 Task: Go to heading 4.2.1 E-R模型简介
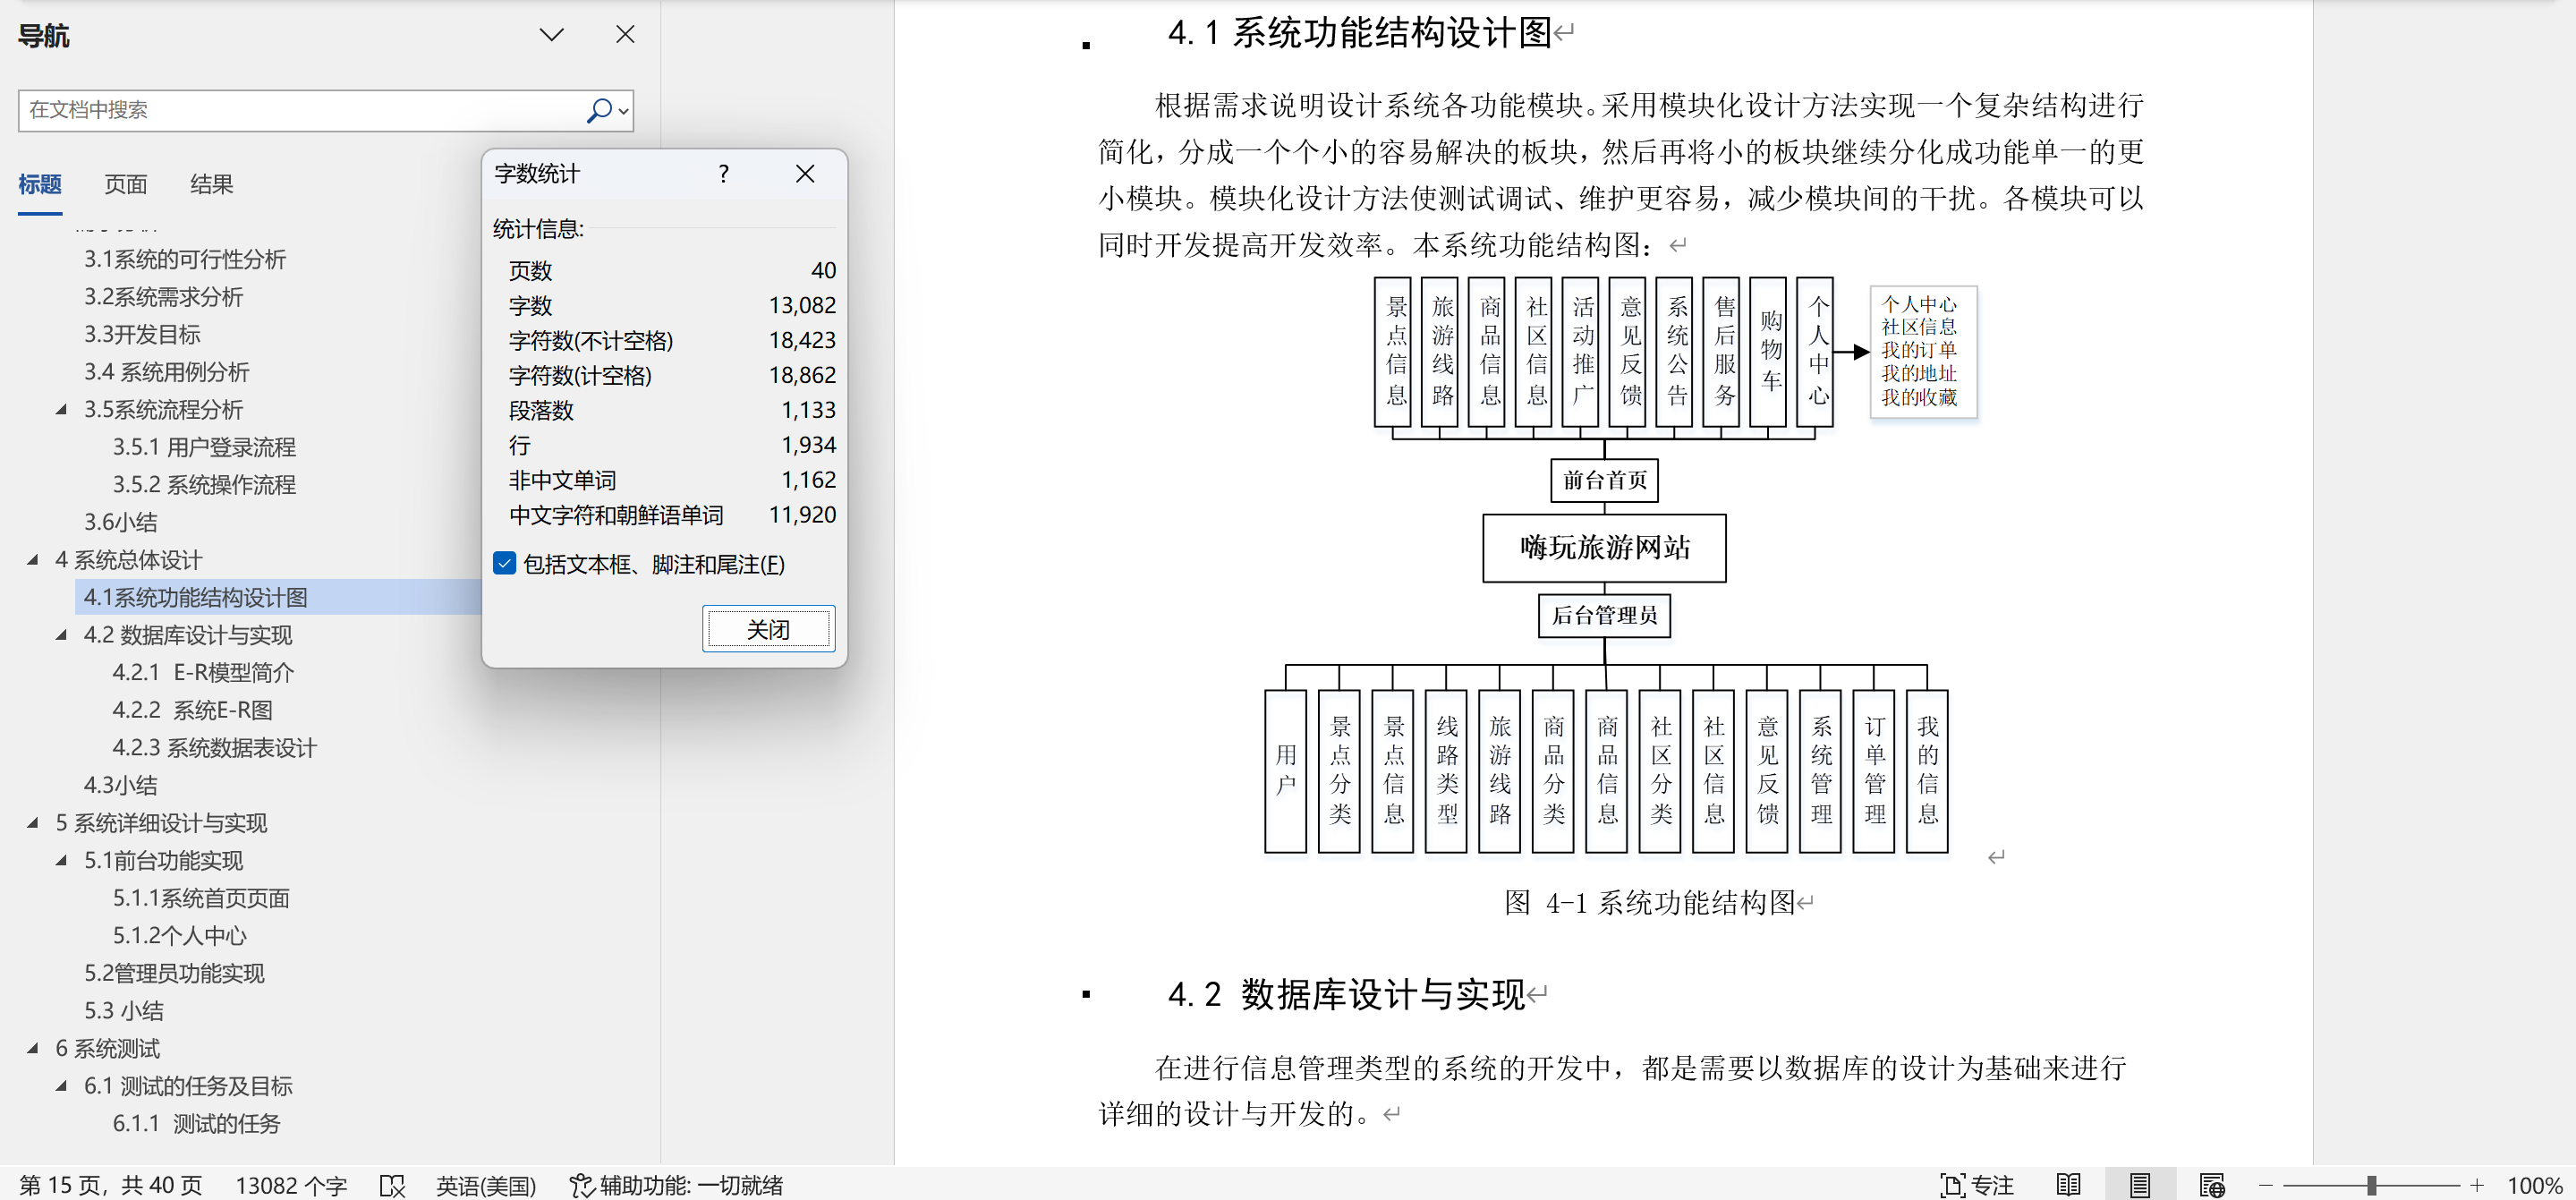coord(203,672)
